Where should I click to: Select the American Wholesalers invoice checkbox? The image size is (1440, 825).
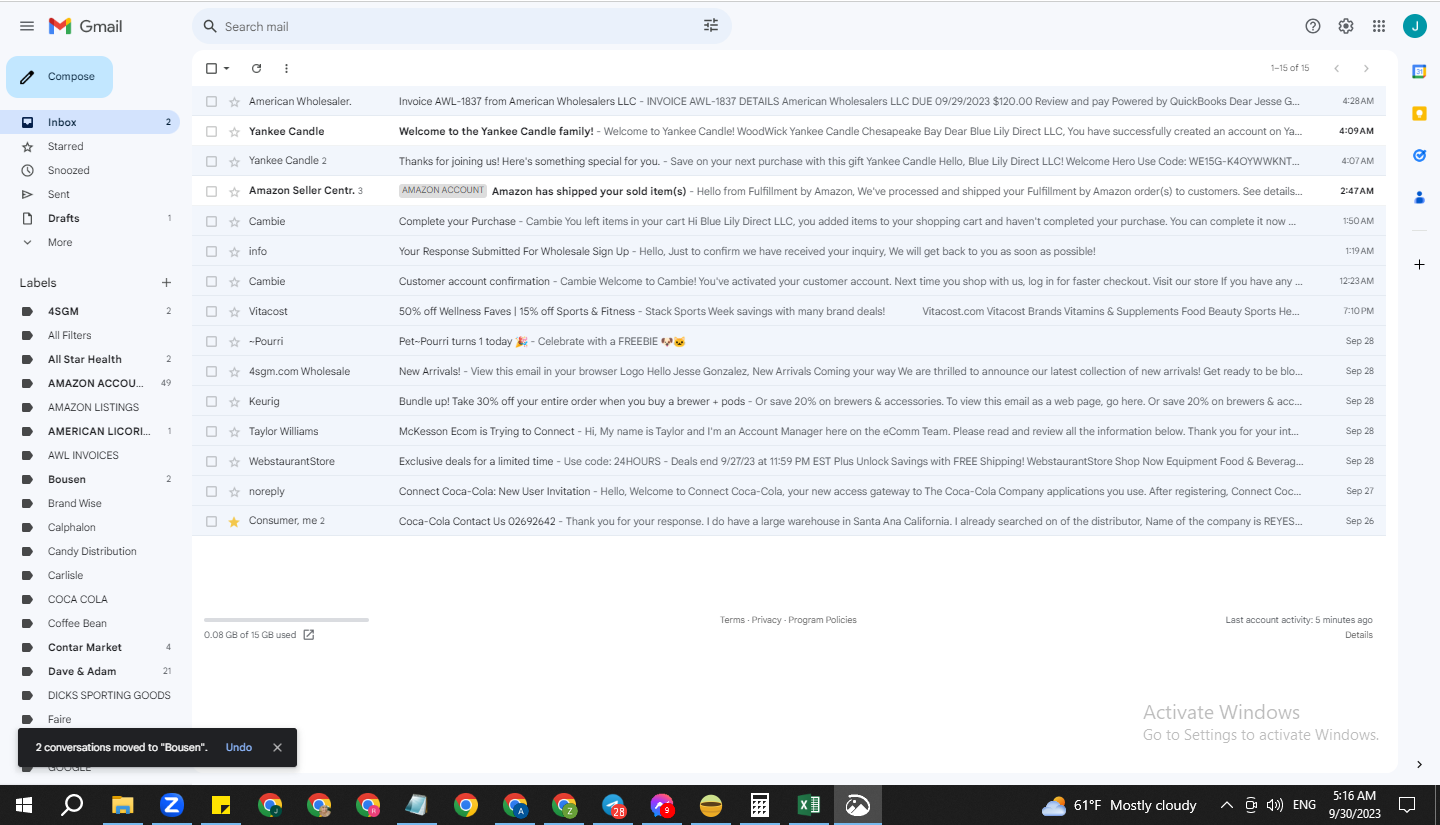(211, 101)
